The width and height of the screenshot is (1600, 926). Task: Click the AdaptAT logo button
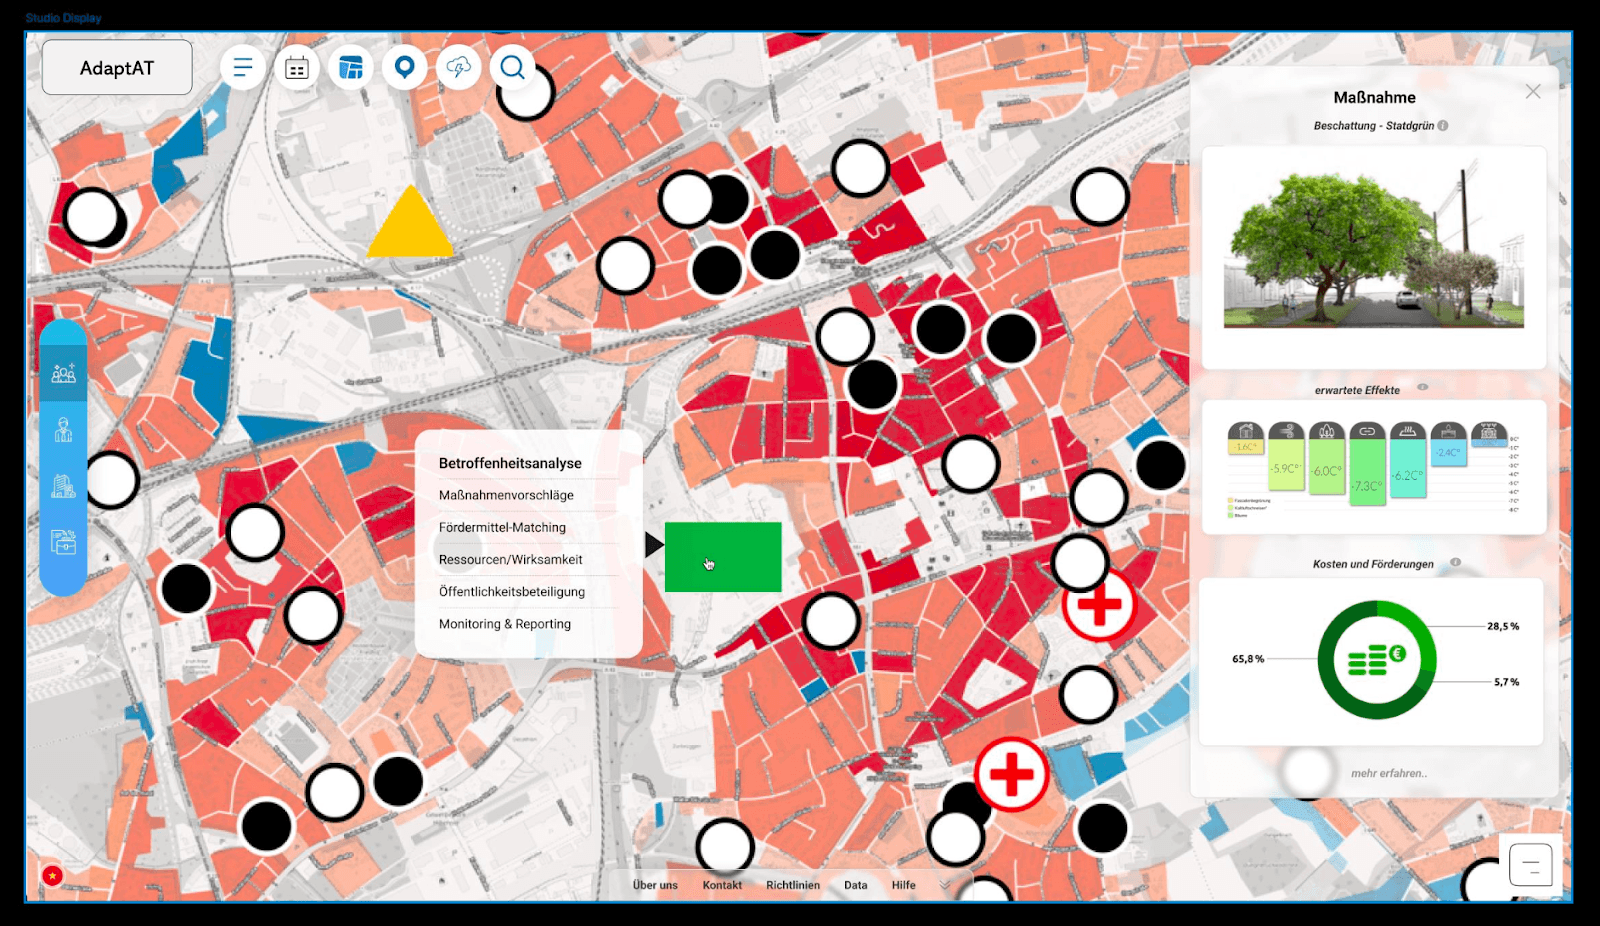pos(117,68)
